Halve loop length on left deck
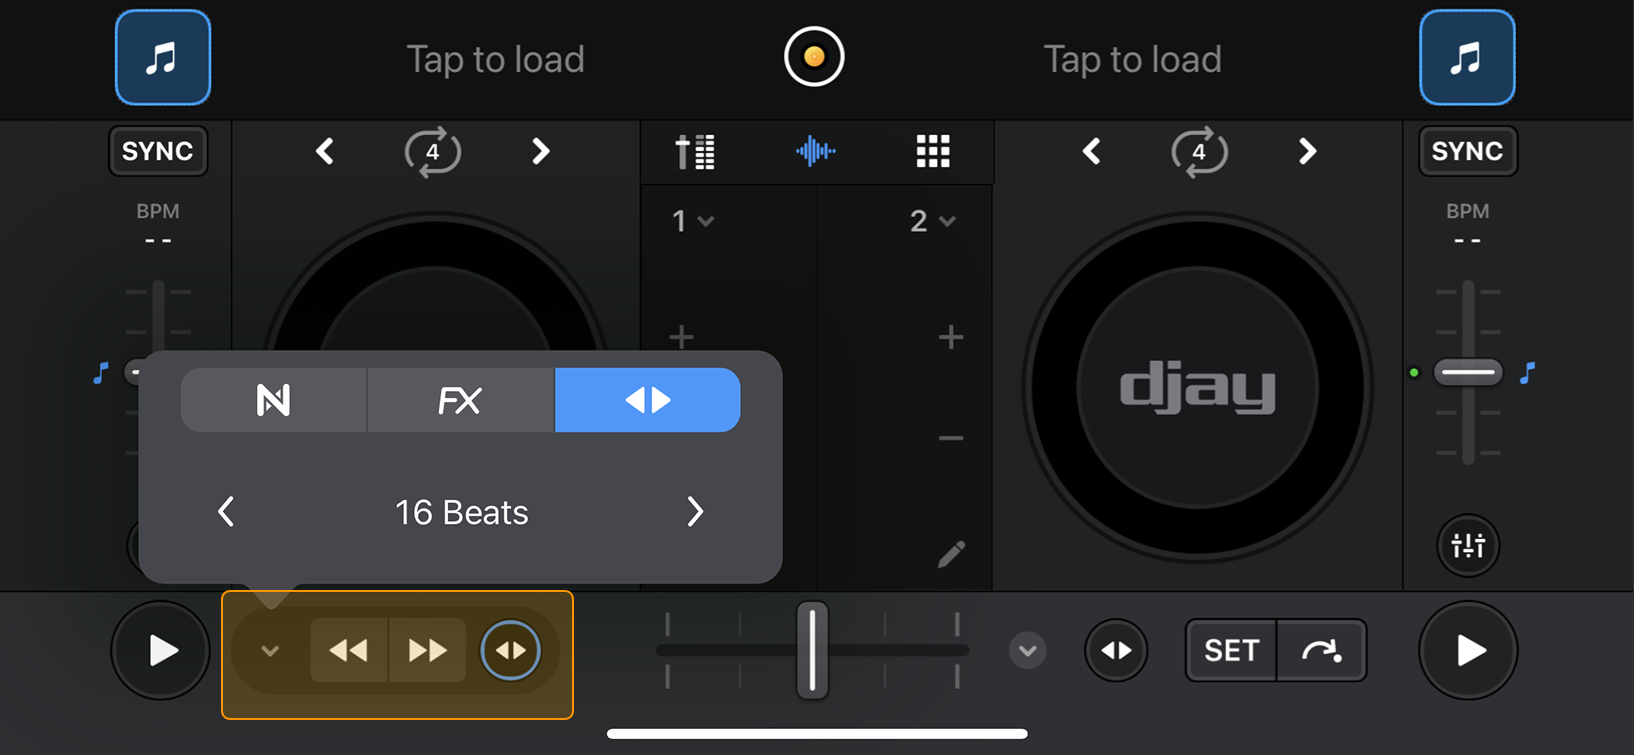This screenshot has height=755, width=1634. pyautogui.click(x=325, y=152)
